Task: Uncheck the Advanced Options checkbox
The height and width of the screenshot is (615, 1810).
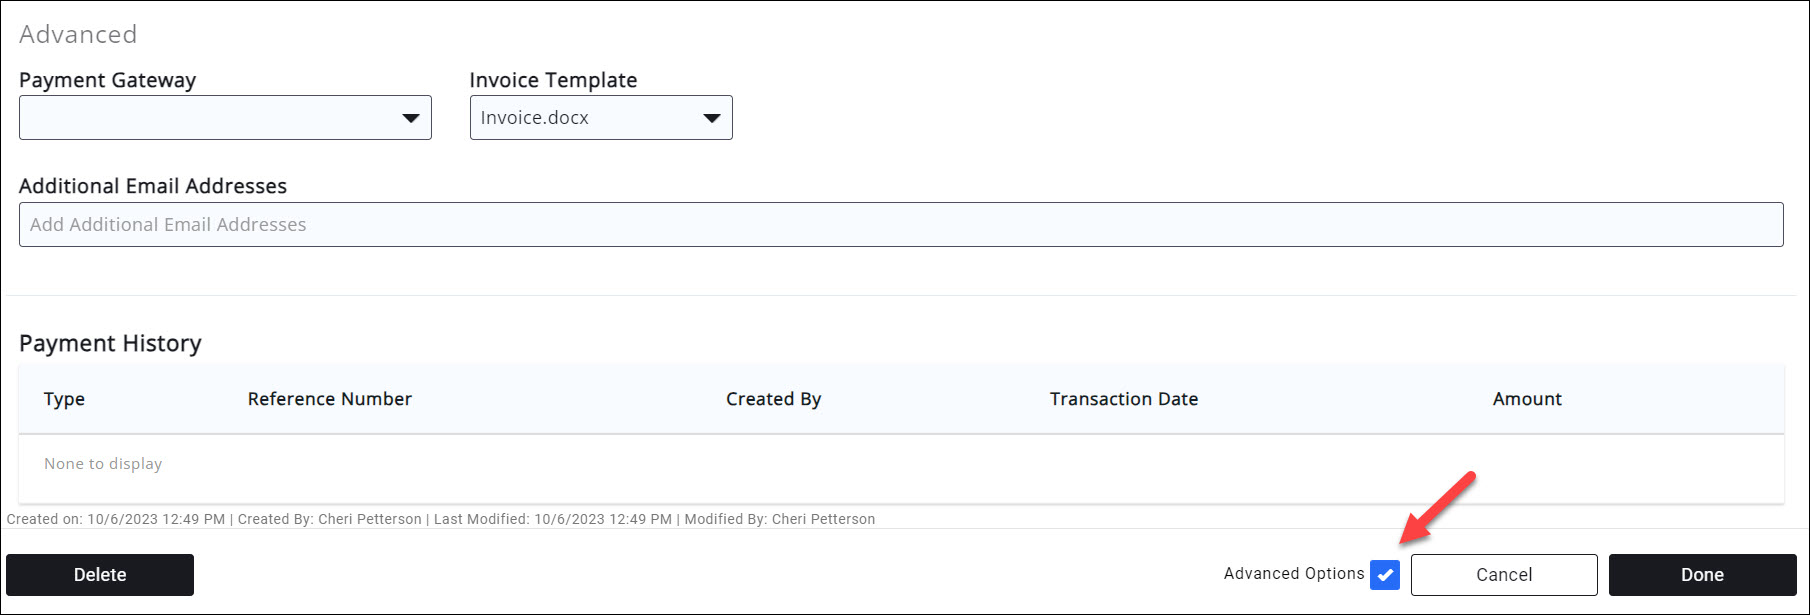Action: tap(1385, 575)
